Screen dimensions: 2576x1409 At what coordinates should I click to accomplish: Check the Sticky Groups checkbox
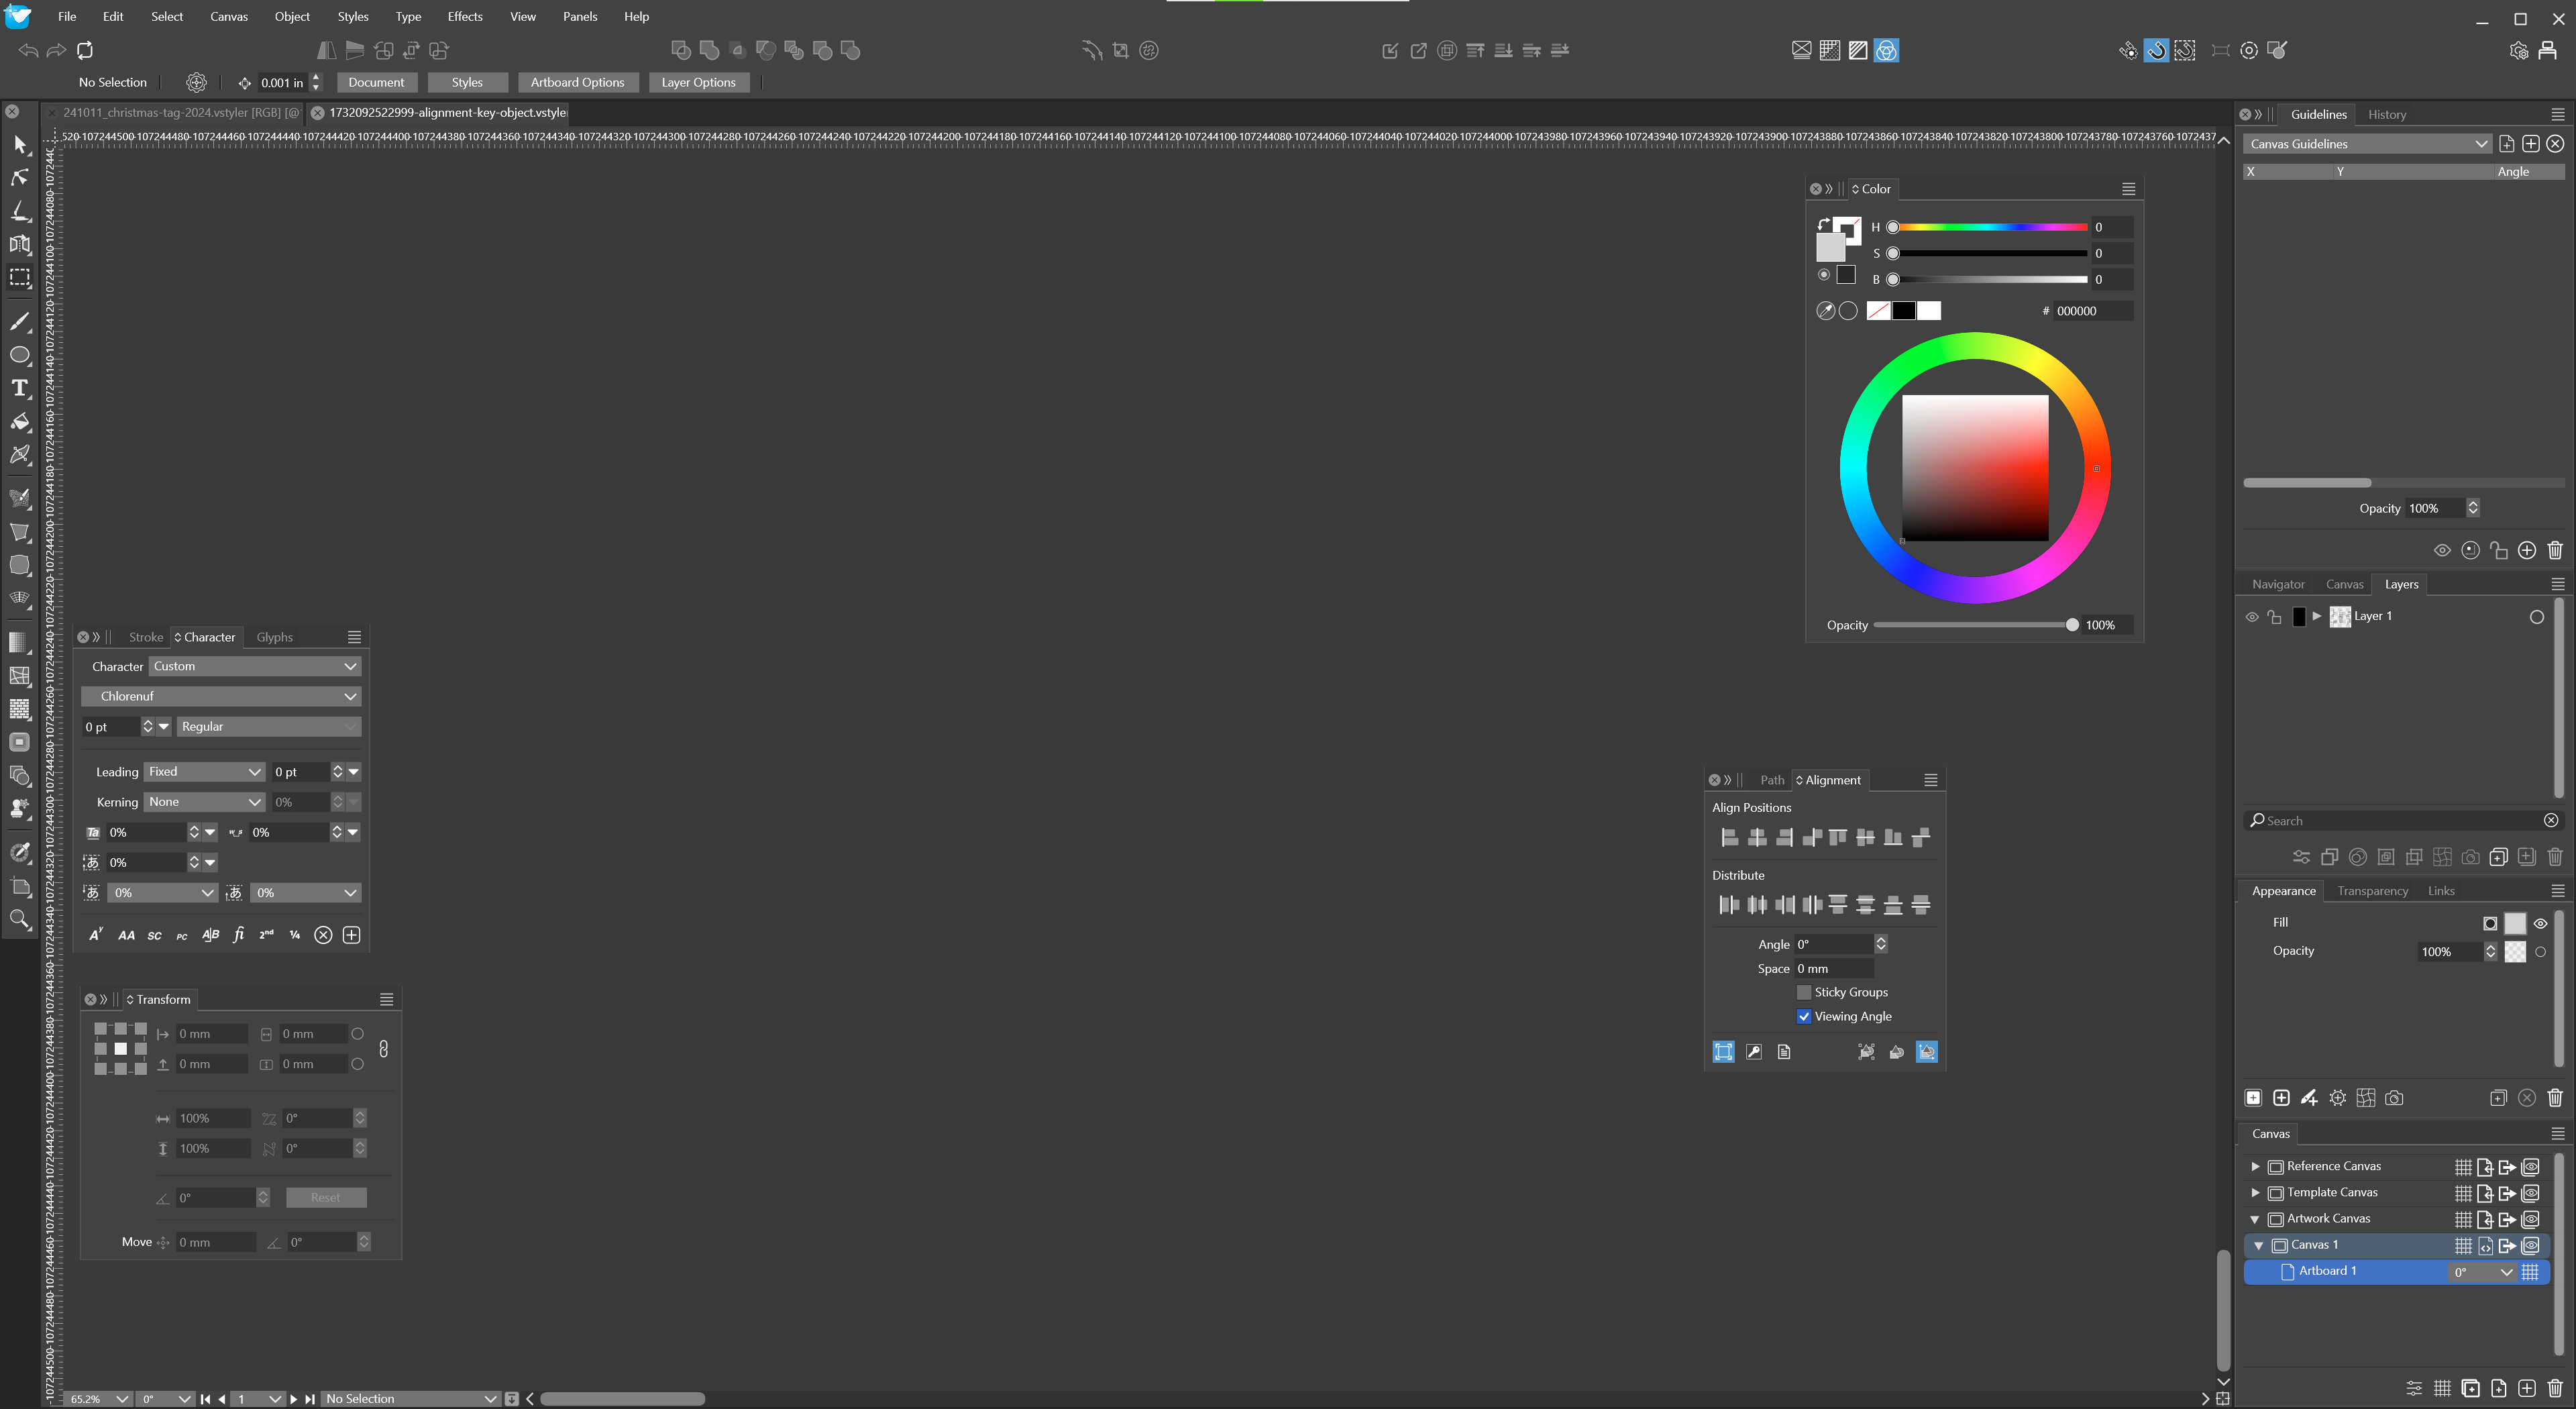(1804, 992)
